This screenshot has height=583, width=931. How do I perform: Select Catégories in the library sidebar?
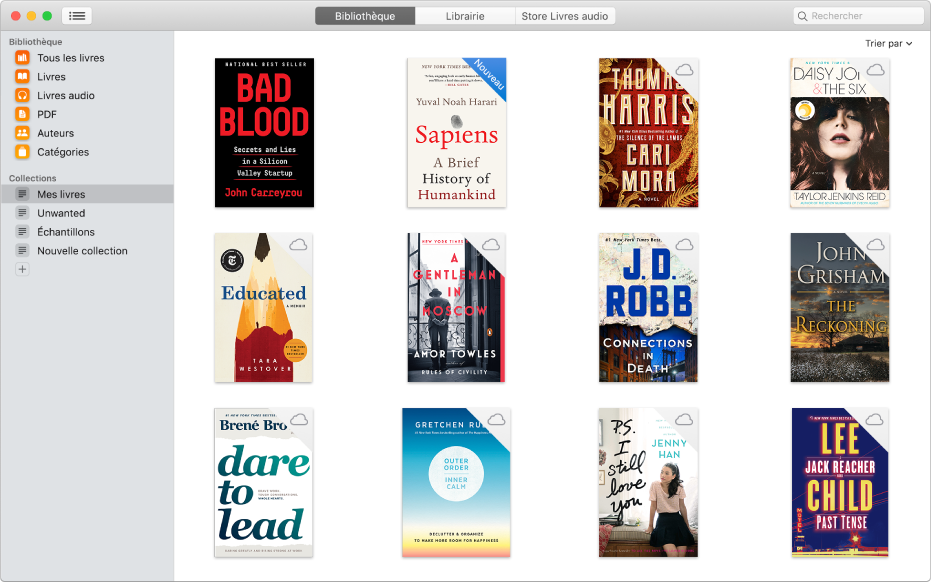(x=87, y=152)
